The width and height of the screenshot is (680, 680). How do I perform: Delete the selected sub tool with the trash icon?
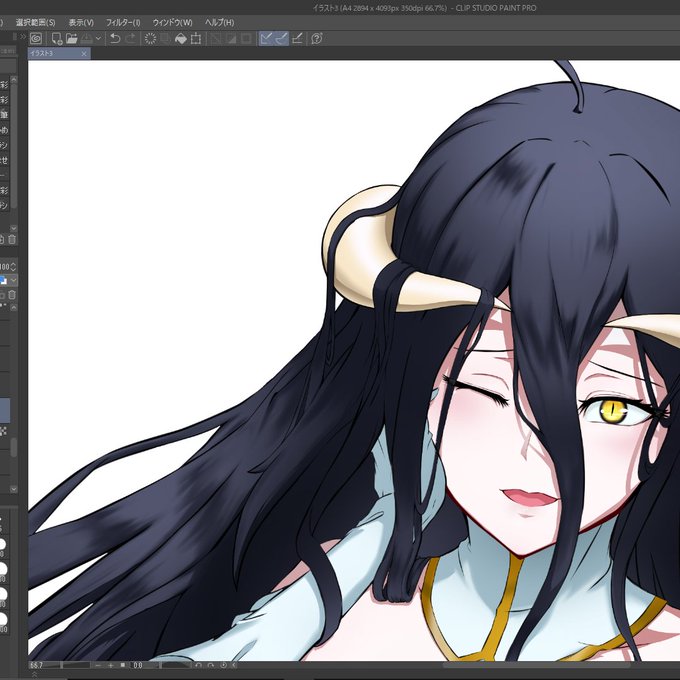point(12,239)
